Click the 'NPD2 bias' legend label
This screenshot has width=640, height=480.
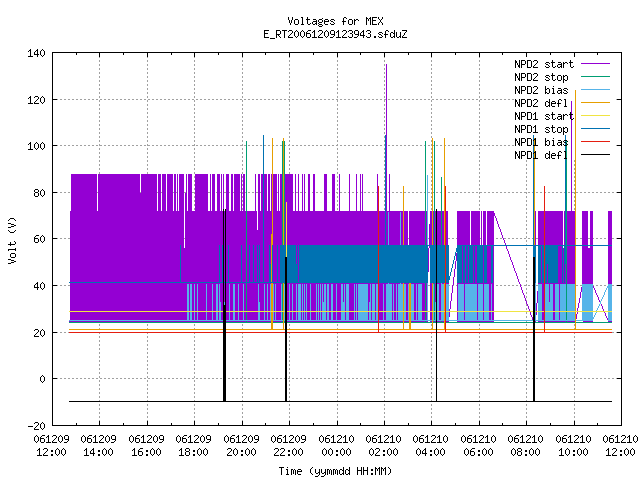[x=541, y=90]
